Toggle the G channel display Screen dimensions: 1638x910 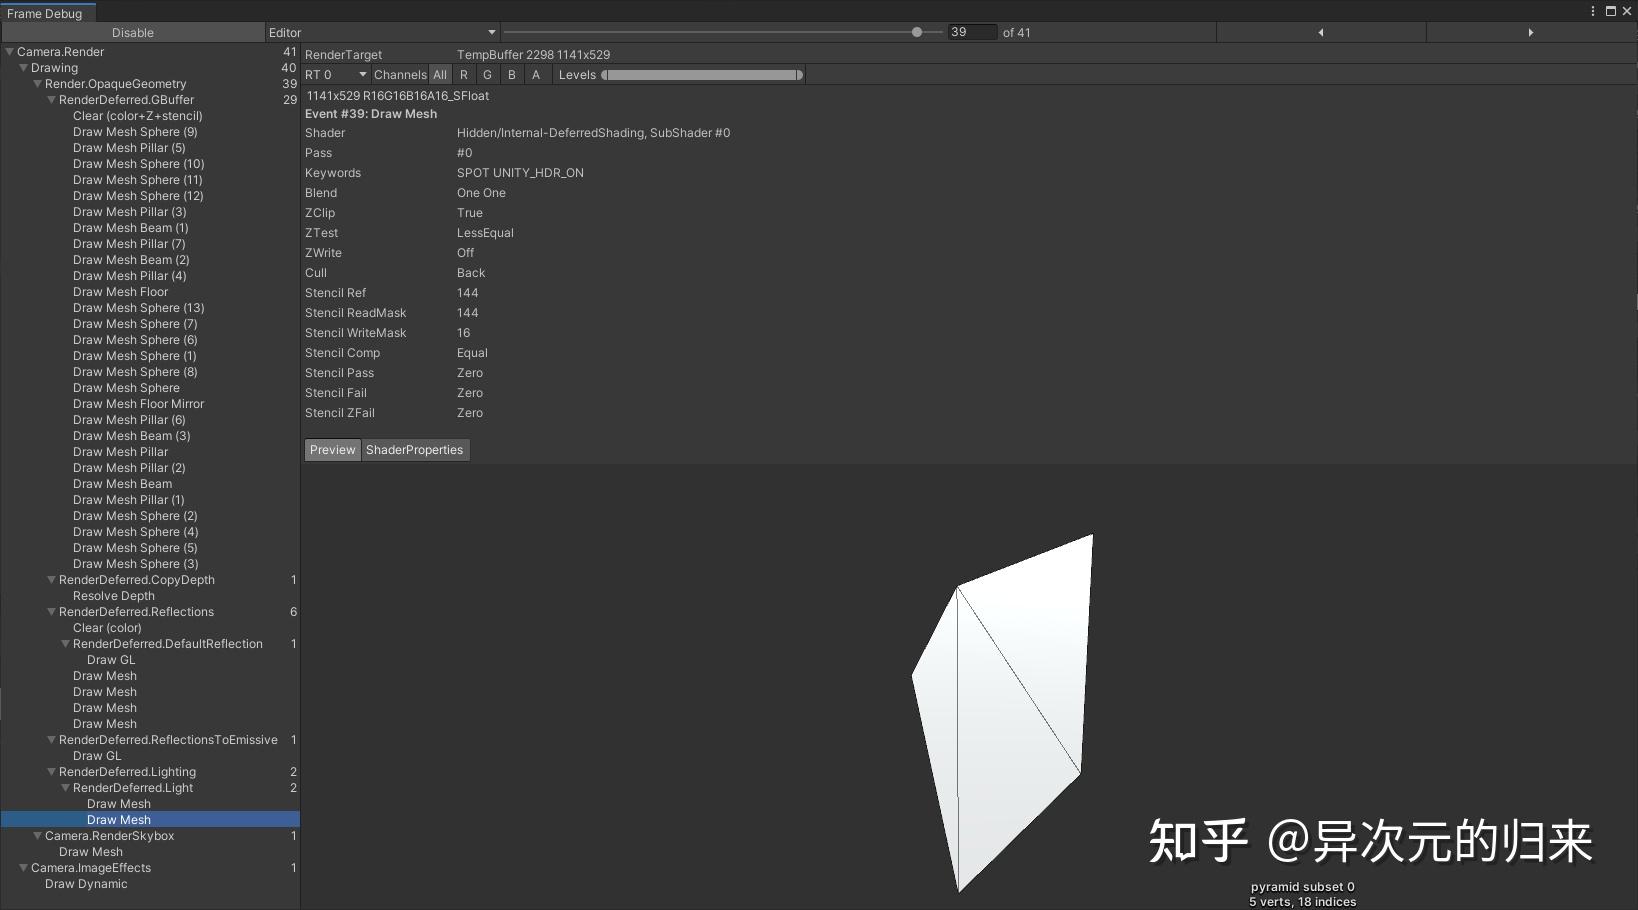[x=487, y=74]
